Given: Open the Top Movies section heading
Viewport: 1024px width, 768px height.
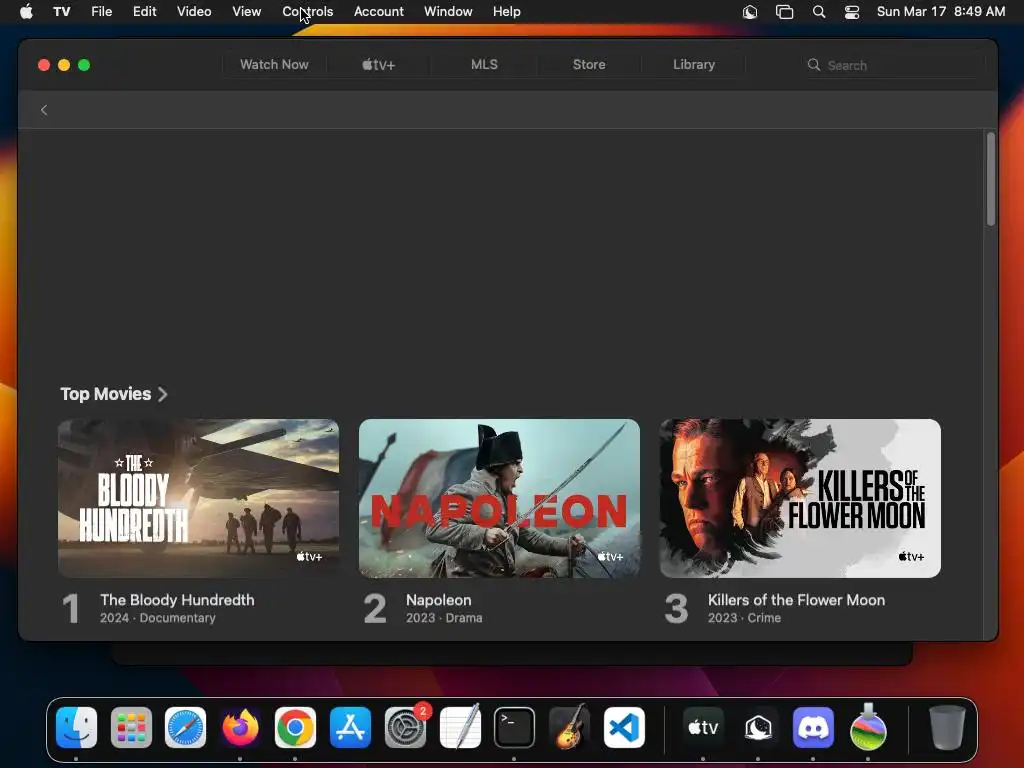Looking at the screenshot, I should [x=106, y=394].
